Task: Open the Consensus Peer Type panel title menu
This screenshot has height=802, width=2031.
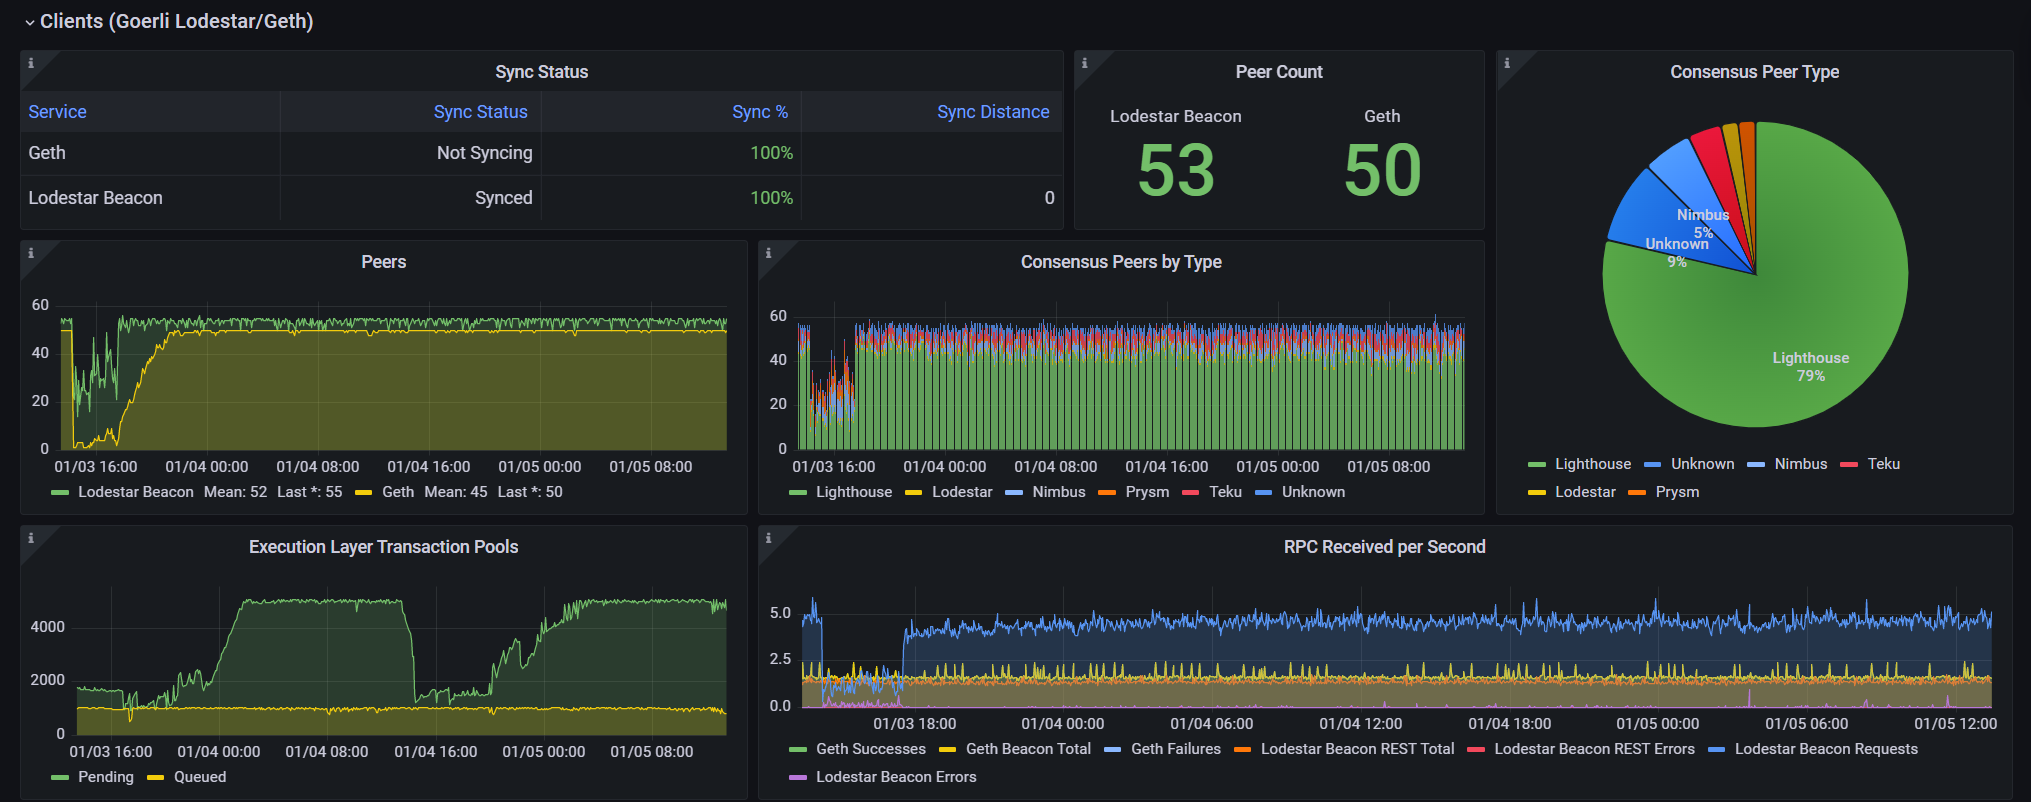Action: (x=1754, y=72)
